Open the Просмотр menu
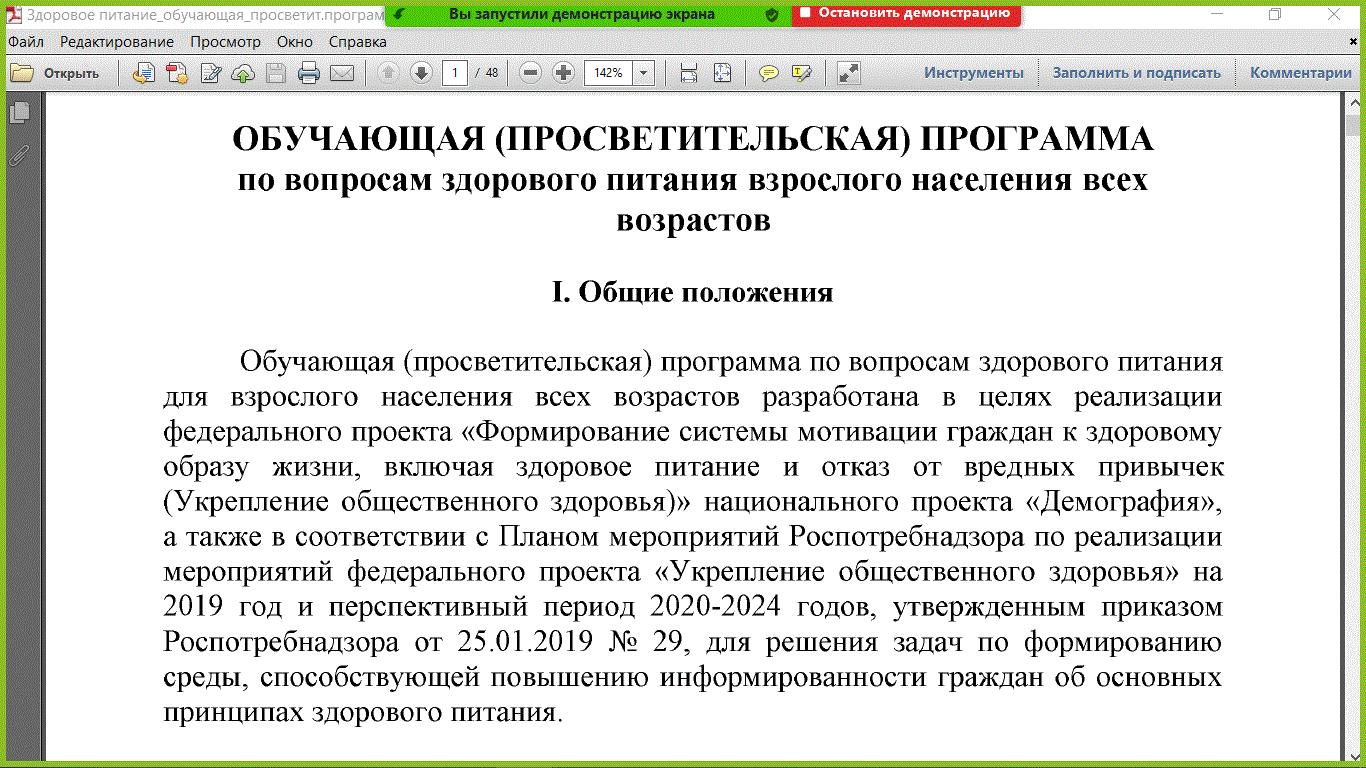 (x=225, y=42)
